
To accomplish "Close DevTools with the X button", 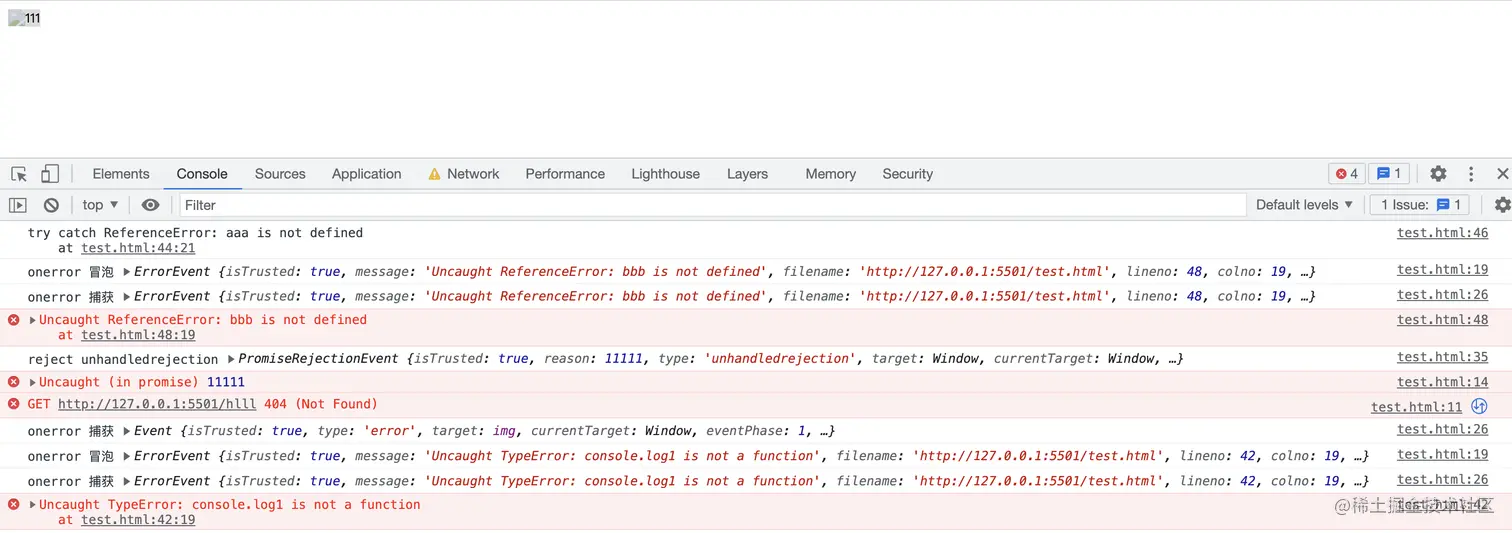I will click(x=1502, y=174).
